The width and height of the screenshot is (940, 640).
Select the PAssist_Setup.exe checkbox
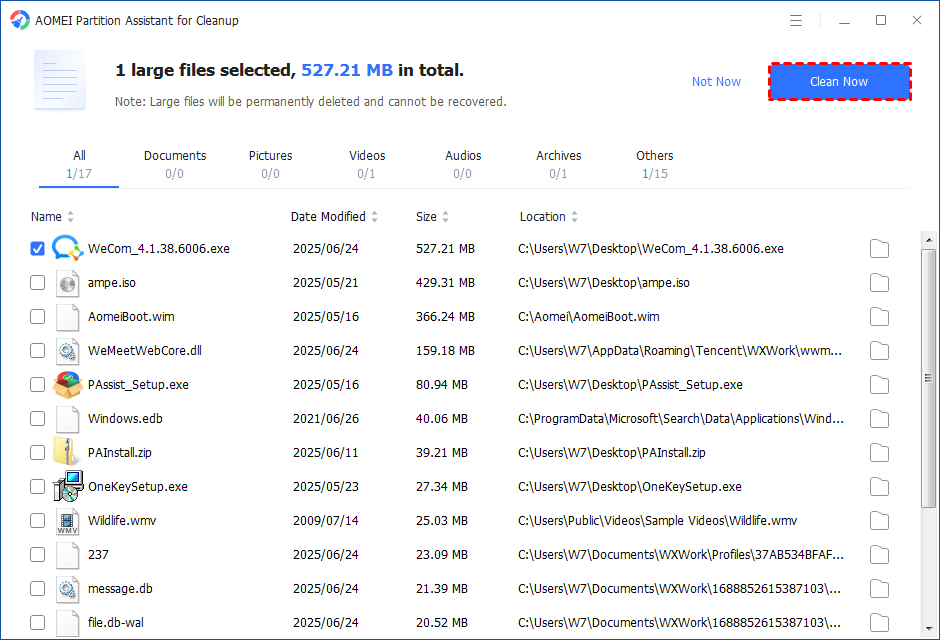click(37, 384)
